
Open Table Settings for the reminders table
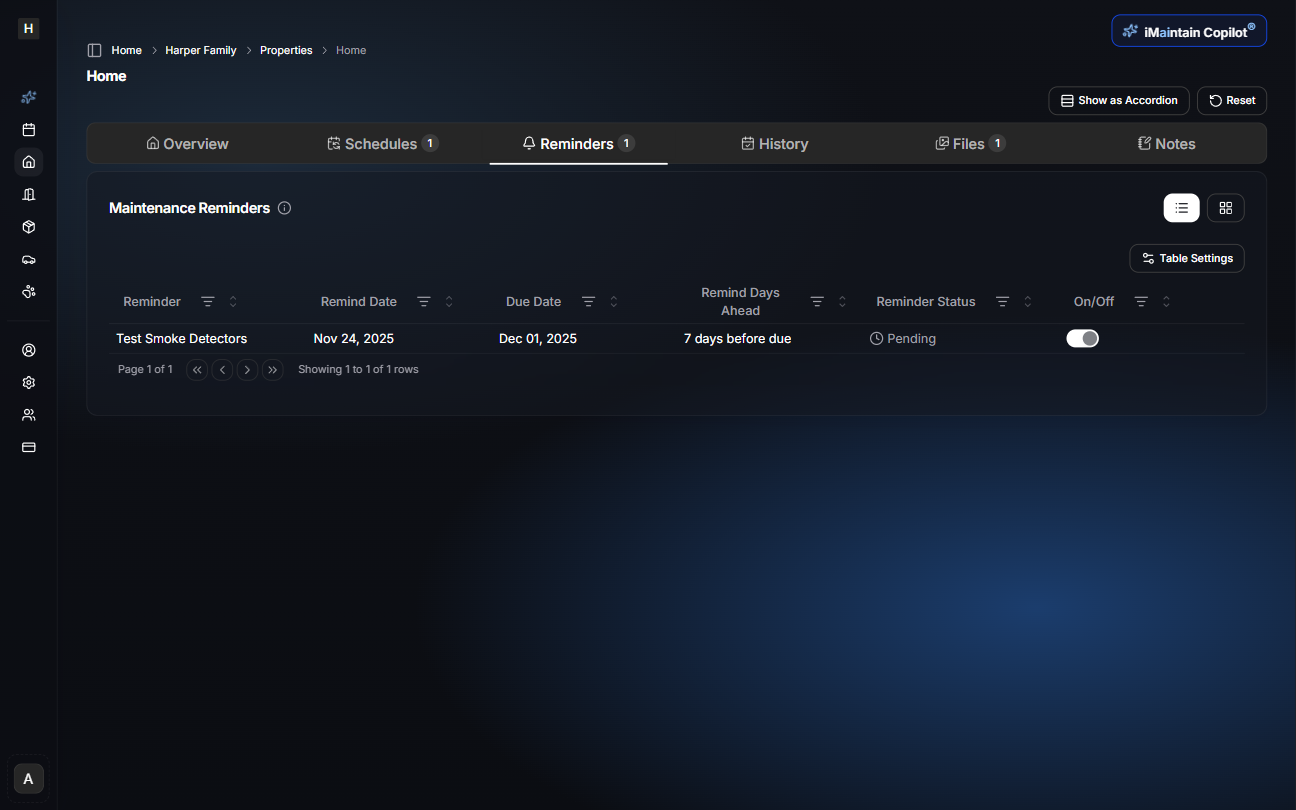coord(1187,258)
